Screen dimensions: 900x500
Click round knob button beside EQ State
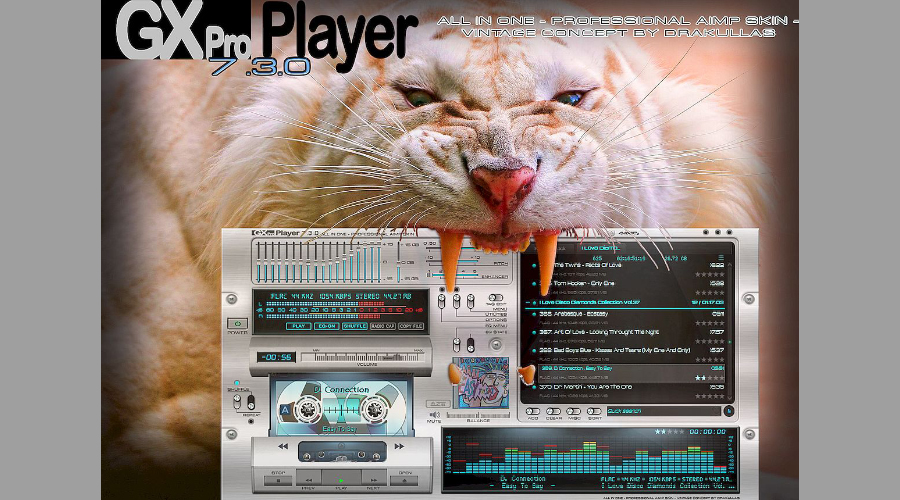click(495, 345)
